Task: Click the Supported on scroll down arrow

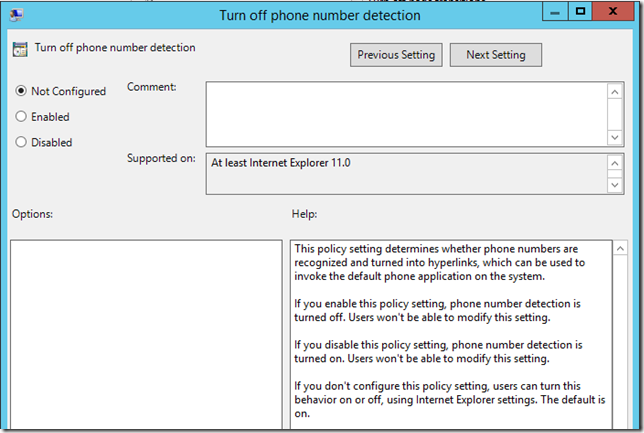Action: (615, 184)
